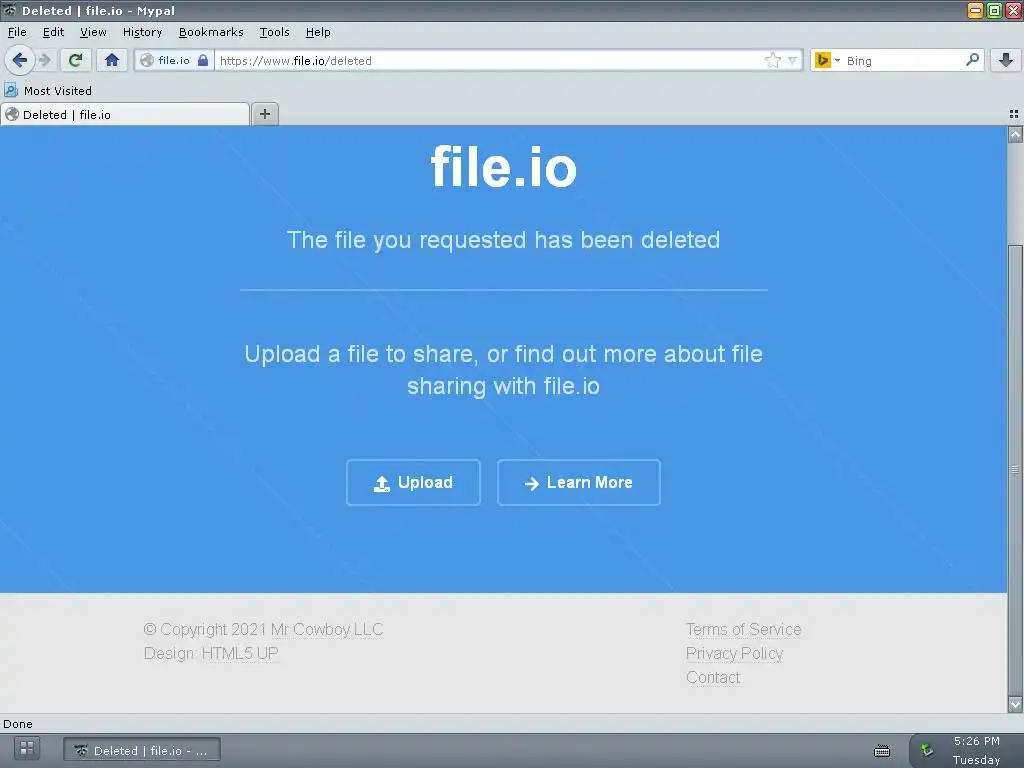Click the network status tray icon
Image resolution: width=1024 pixels, height=768 pixels.
click(x=927, y=750)
